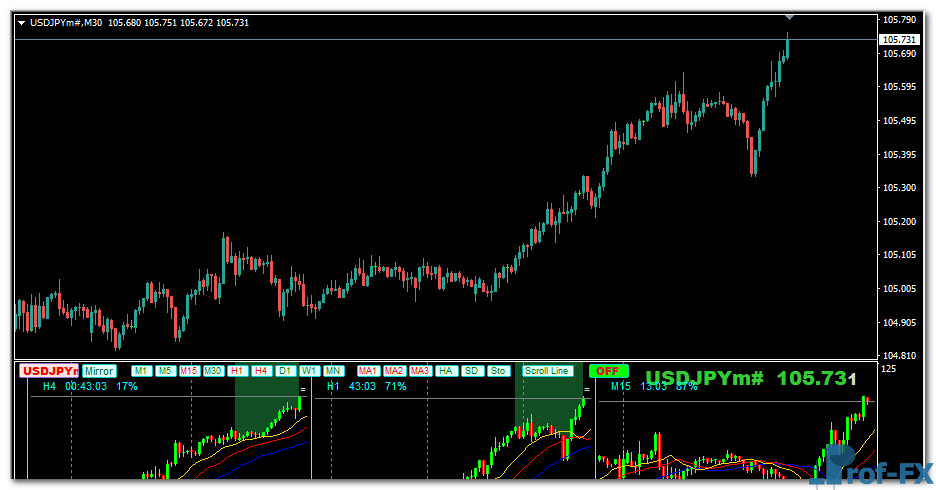The height and width of the screenshot is (490, 936).
Task: Toggle the MA2 moving average
Action: tap(394, 371)
